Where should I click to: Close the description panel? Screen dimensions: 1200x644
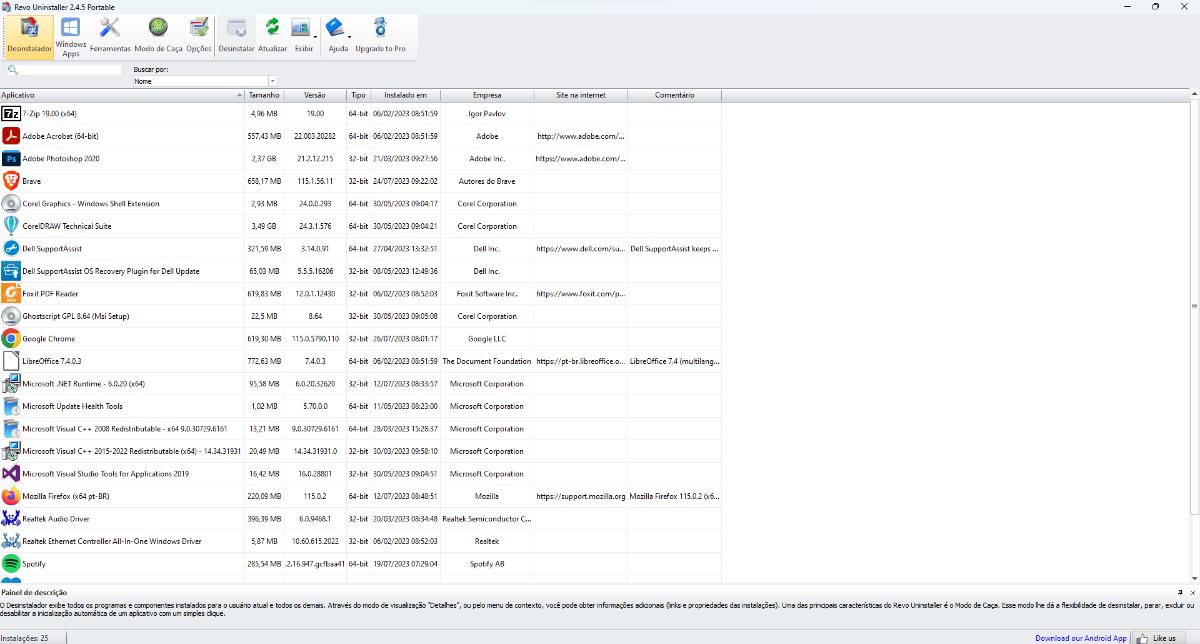1193,593
